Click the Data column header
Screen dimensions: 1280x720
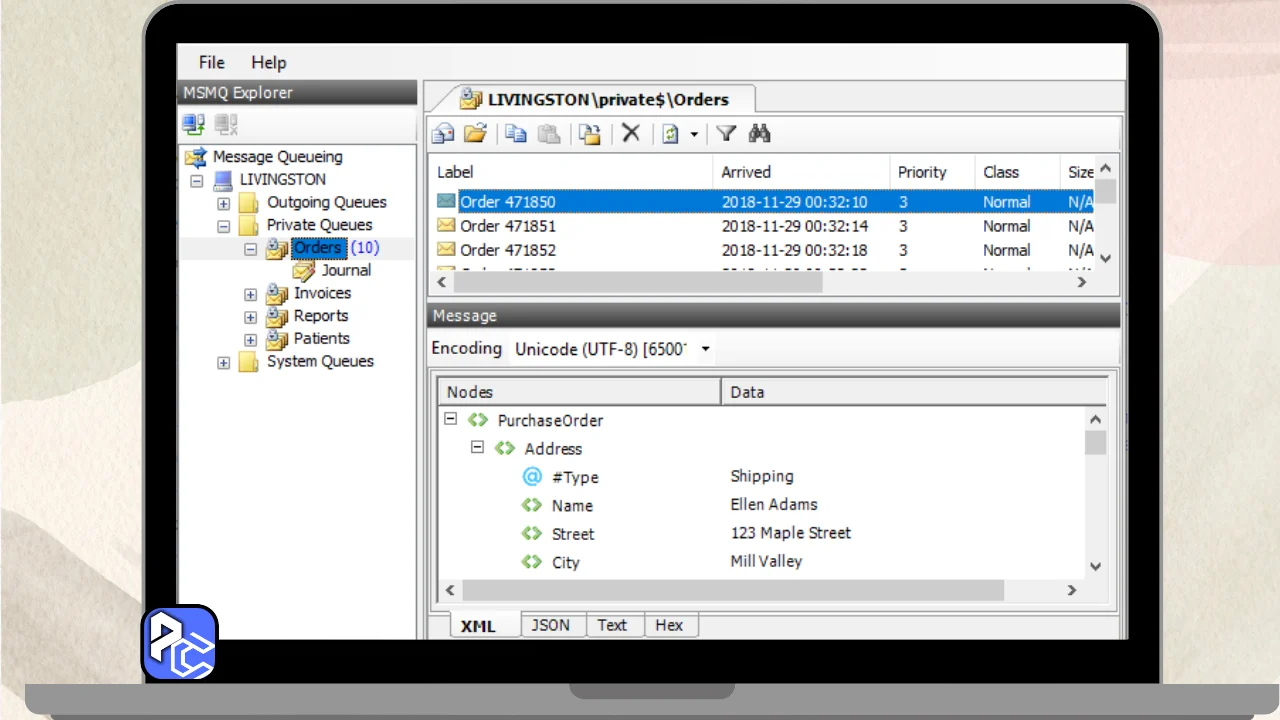[x=913, y=392]
